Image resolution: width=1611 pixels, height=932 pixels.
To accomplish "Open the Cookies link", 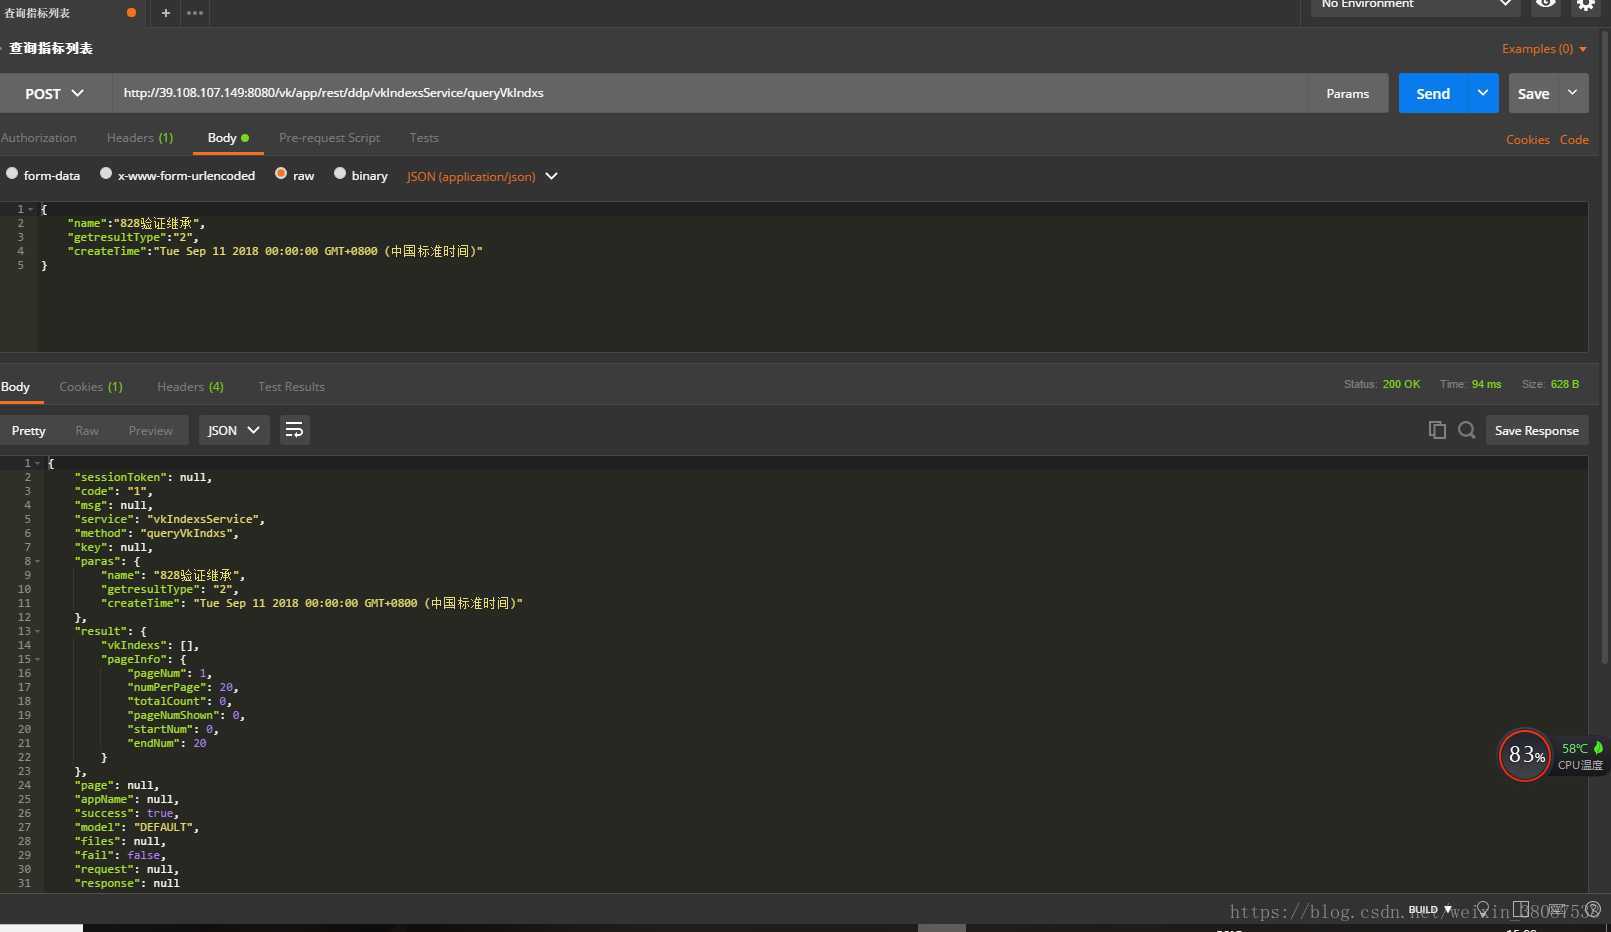I will coord(1528,140).
